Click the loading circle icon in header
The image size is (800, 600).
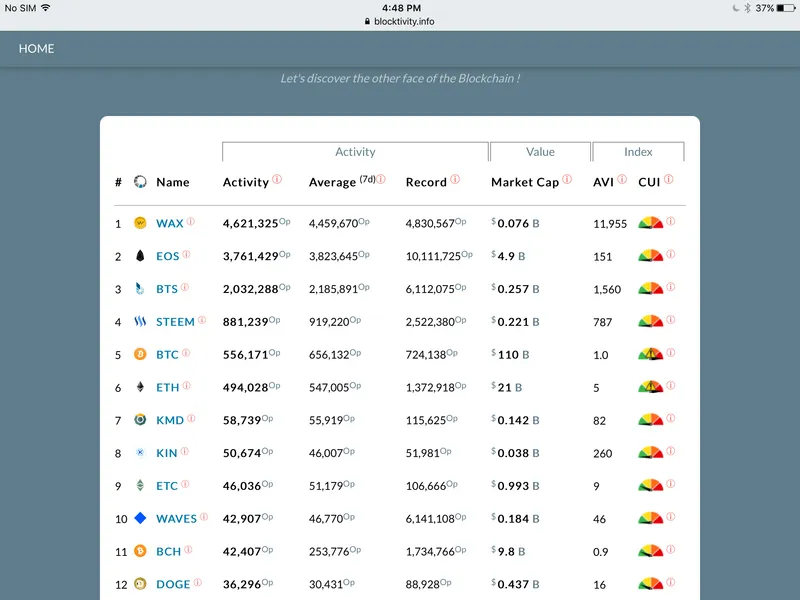click(x=140, y=182)
